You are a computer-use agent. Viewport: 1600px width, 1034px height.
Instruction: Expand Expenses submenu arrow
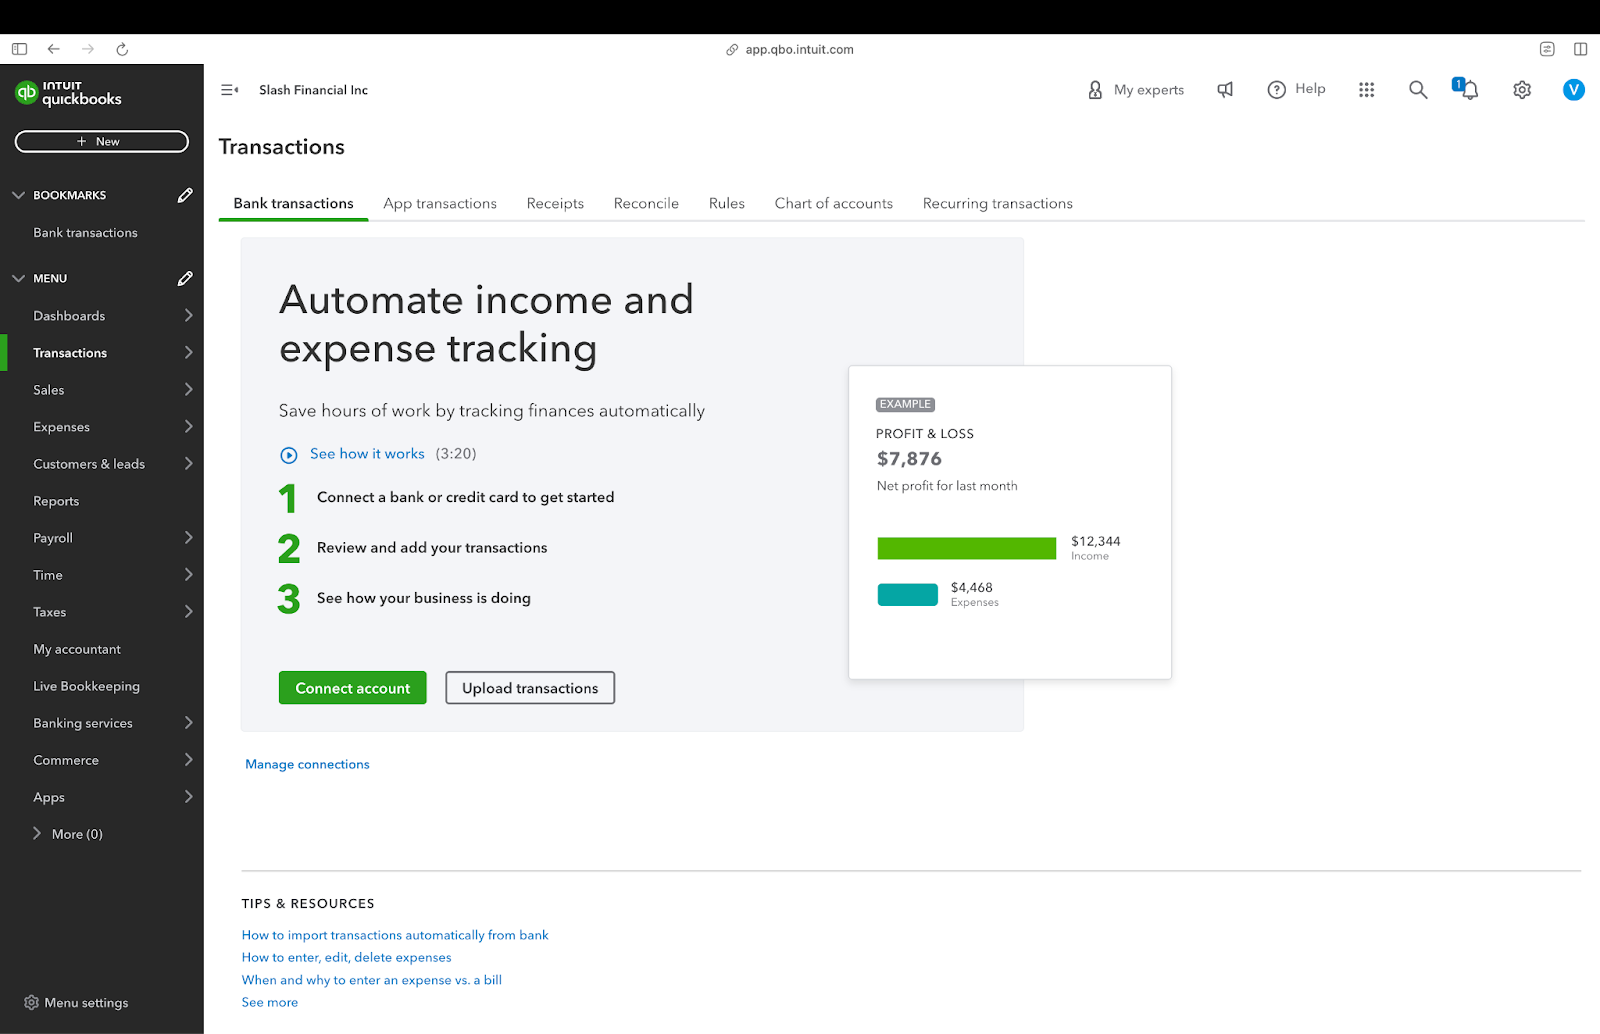pyautogui.click(x=188, y=426)
